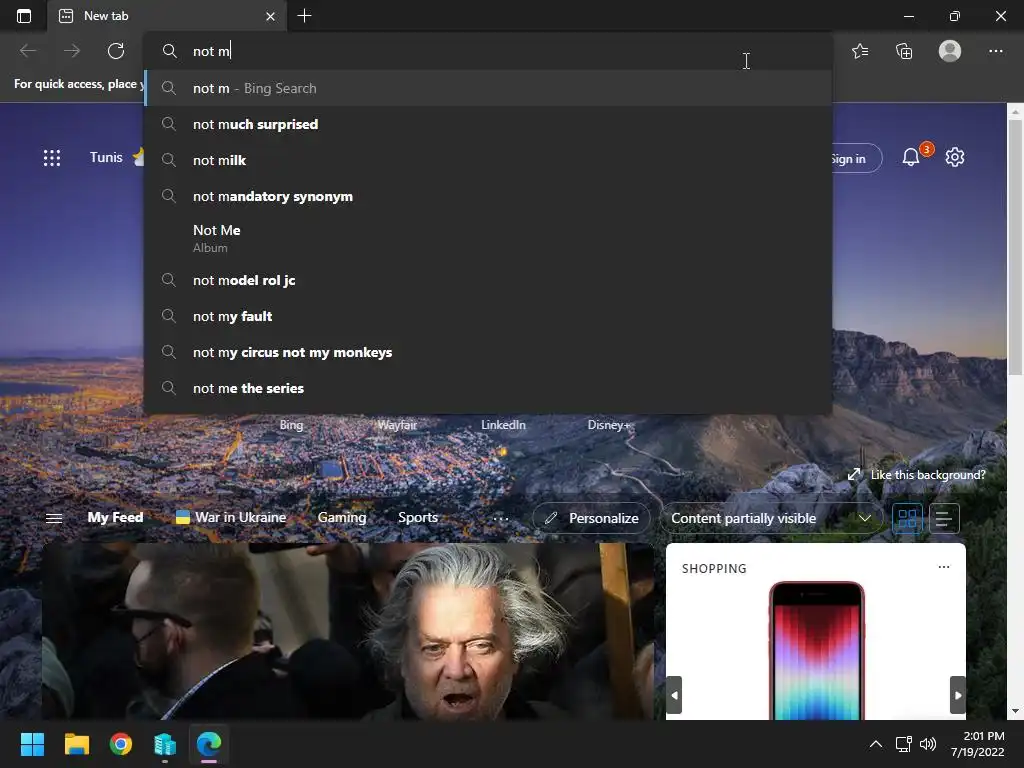Open the notifications bell icon
This screenshot has width=1024, height=768.
[x=911, y=157]
